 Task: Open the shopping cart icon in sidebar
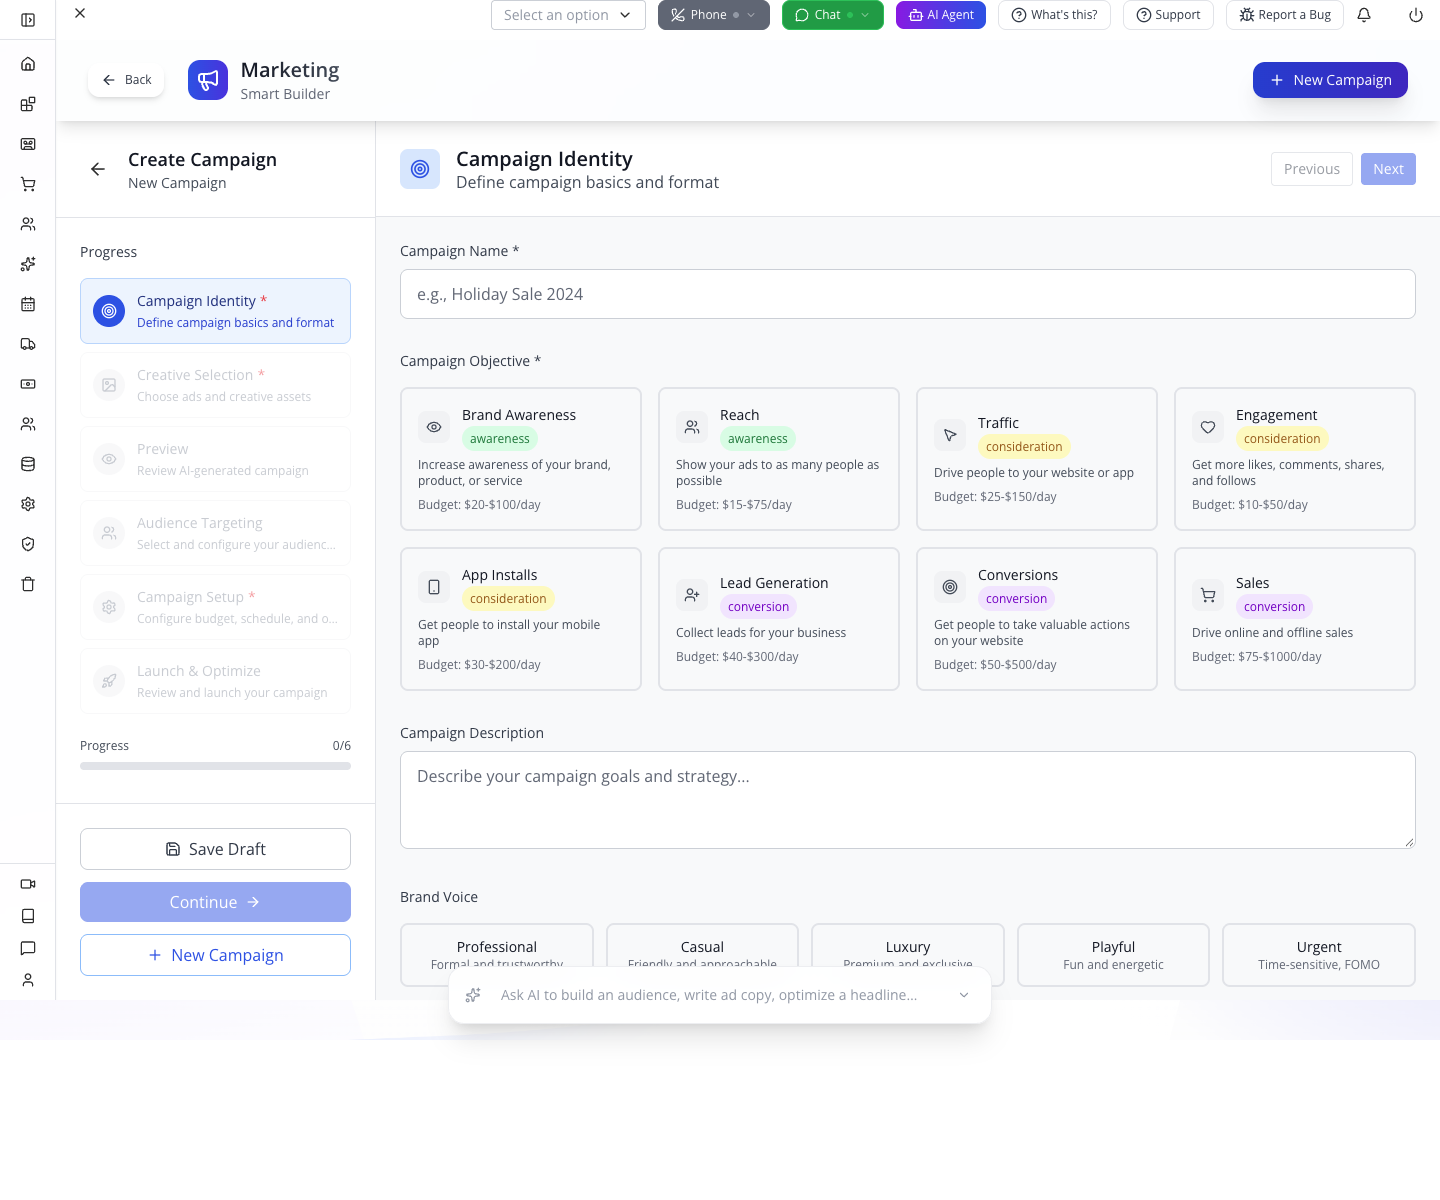coord(28,184)
